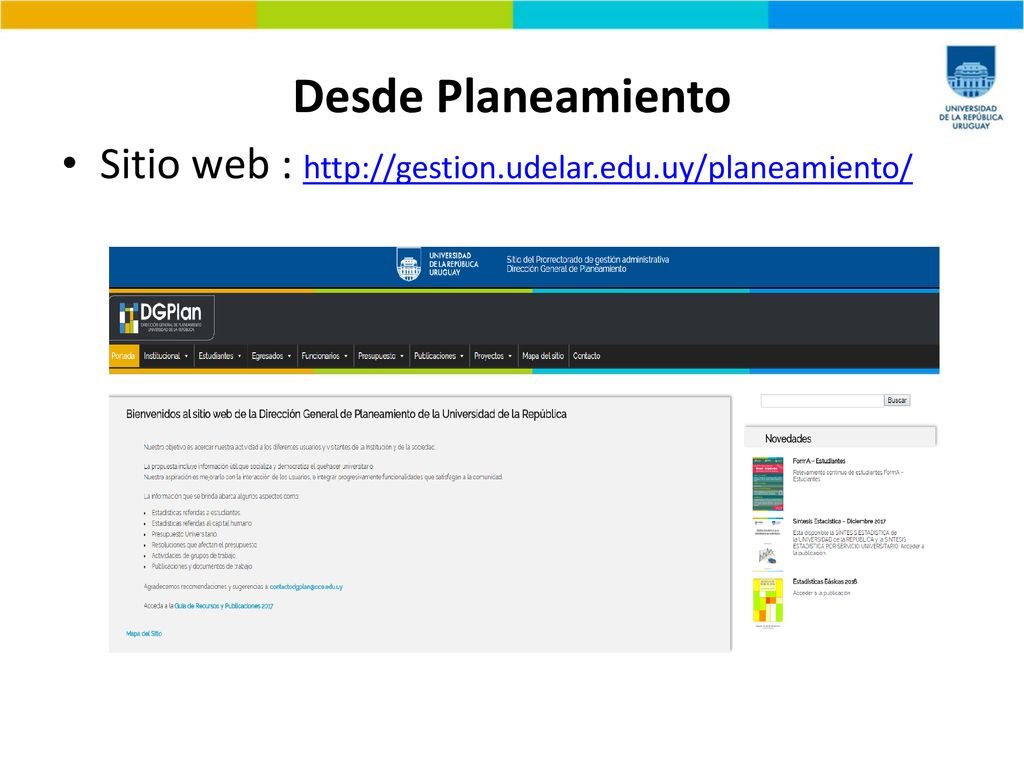Click the Universidad de la República crest in the site header
Screen dimensions: 1024x768
(x=409, y=264)
